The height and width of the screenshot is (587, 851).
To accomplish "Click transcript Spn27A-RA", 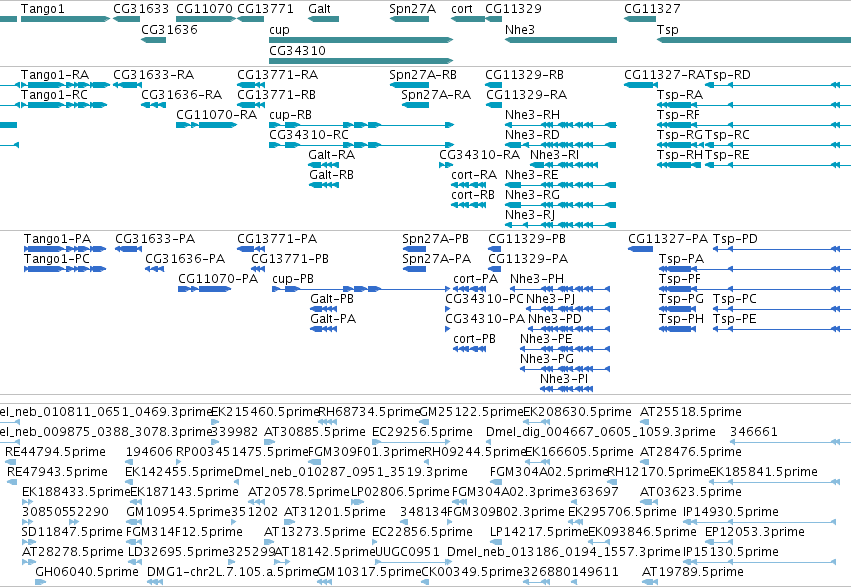I will pyautogui.click(x=436, y=95).
